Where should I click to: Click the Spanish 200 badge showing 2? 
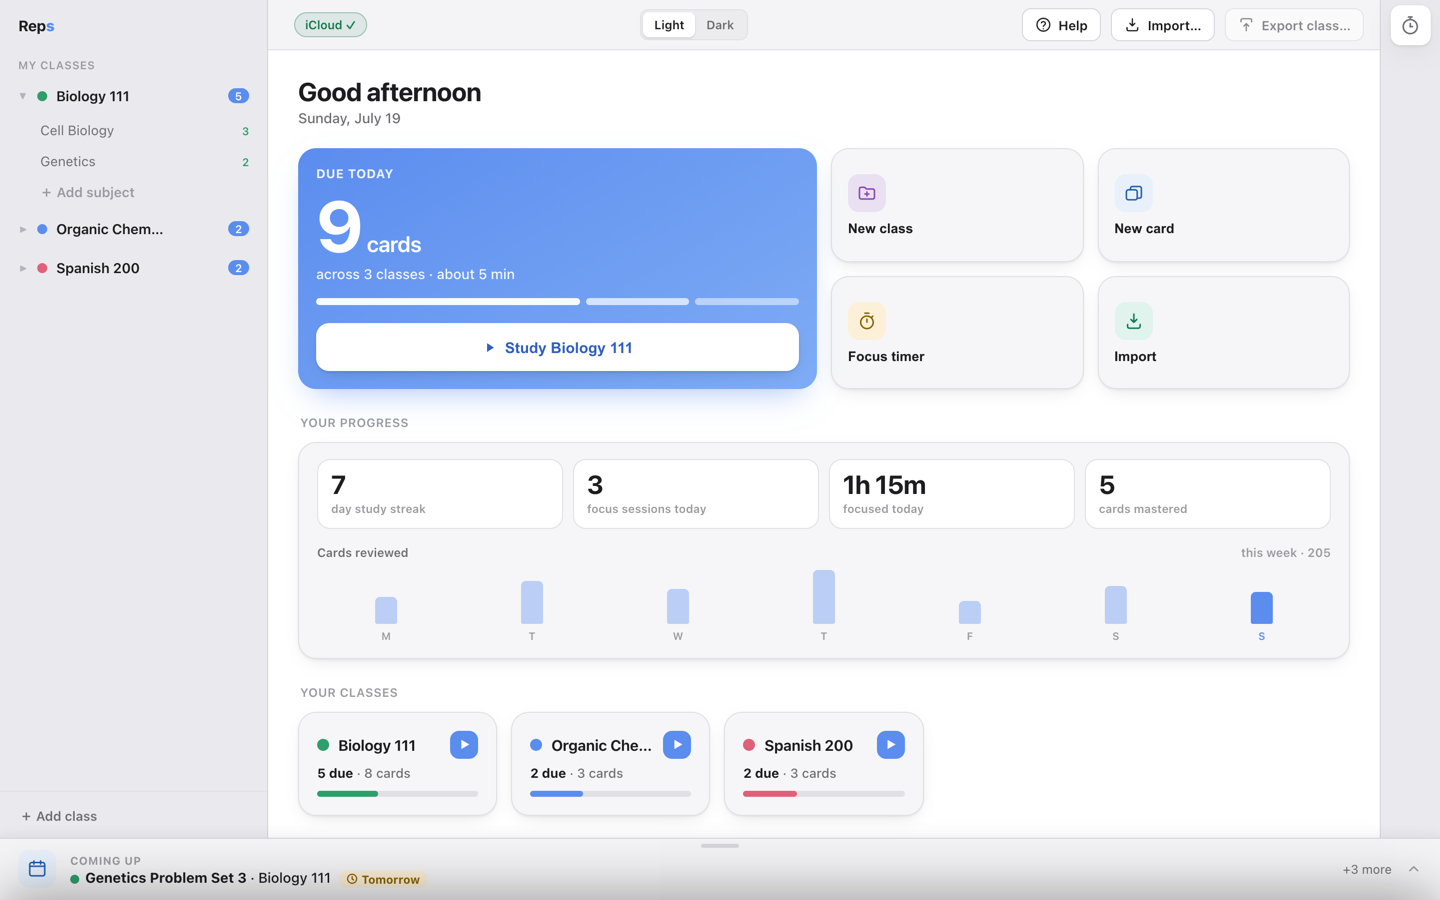[x=238, y=268]
